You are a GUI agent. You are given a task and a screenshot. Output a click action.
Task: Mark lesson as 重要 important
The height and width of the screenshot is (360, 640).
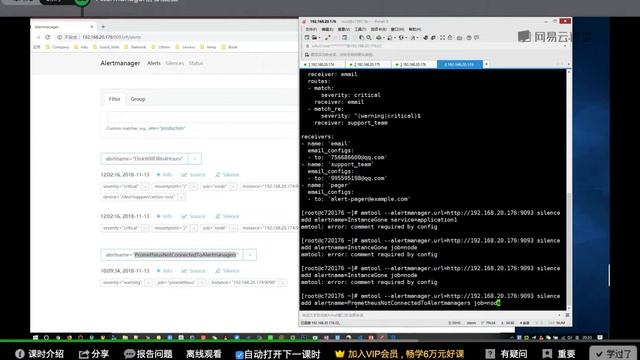tap(559, 354)
